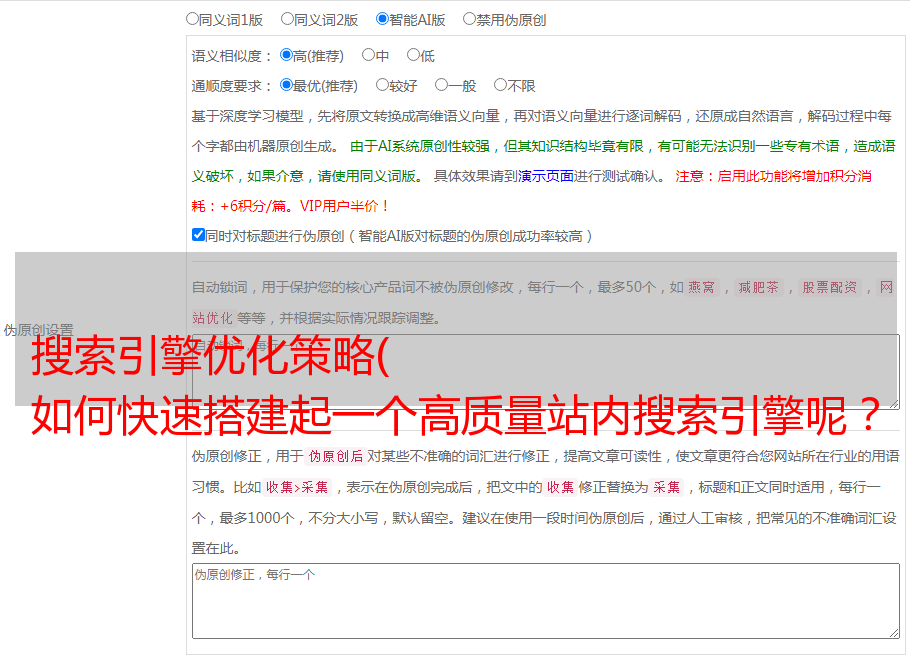
Task: Click the resize grip of 伪原创修正 textarea
Action: coord(894,633)
